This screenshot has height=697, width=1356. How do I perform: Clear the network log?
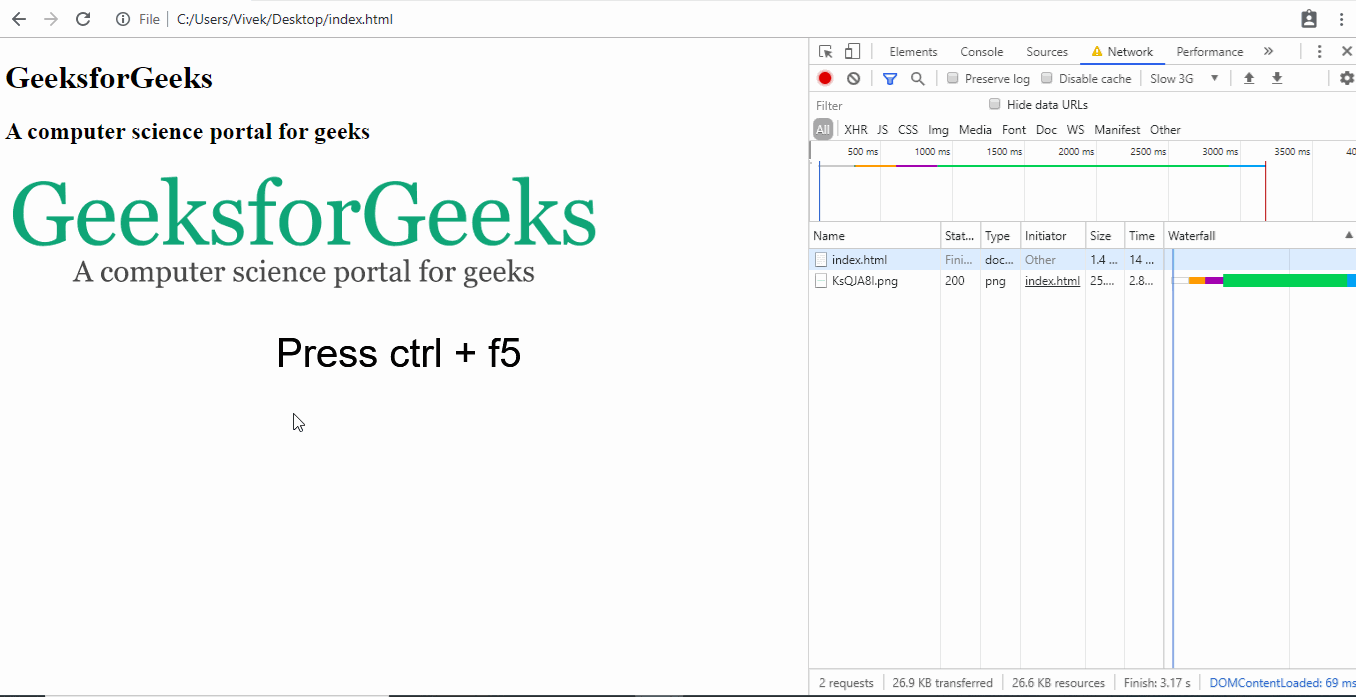(853, 78)
